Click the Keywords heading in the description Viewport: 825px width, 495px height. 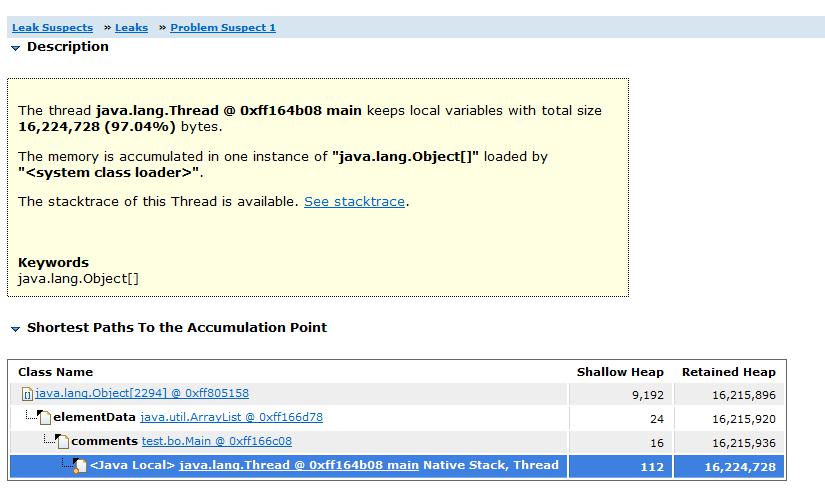(x=53, y=263)
